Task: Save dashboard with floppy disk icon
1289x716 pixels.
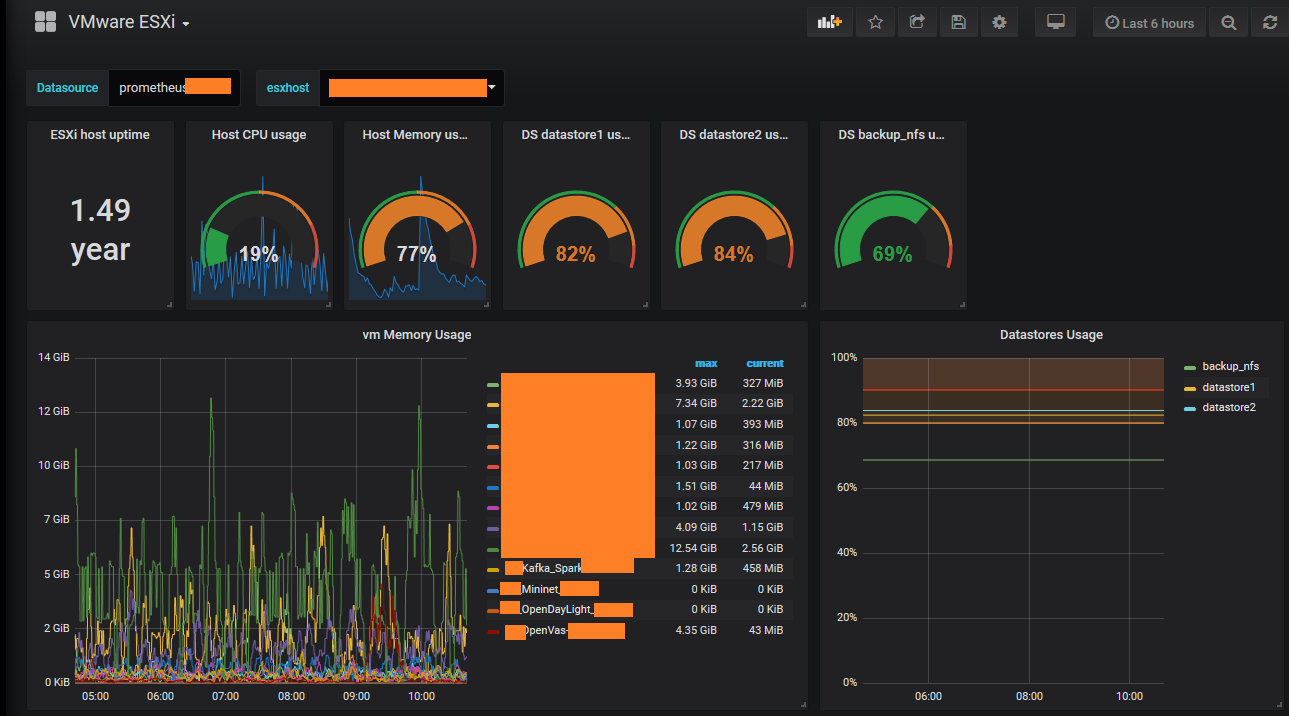Action: [x=958, y=22]
